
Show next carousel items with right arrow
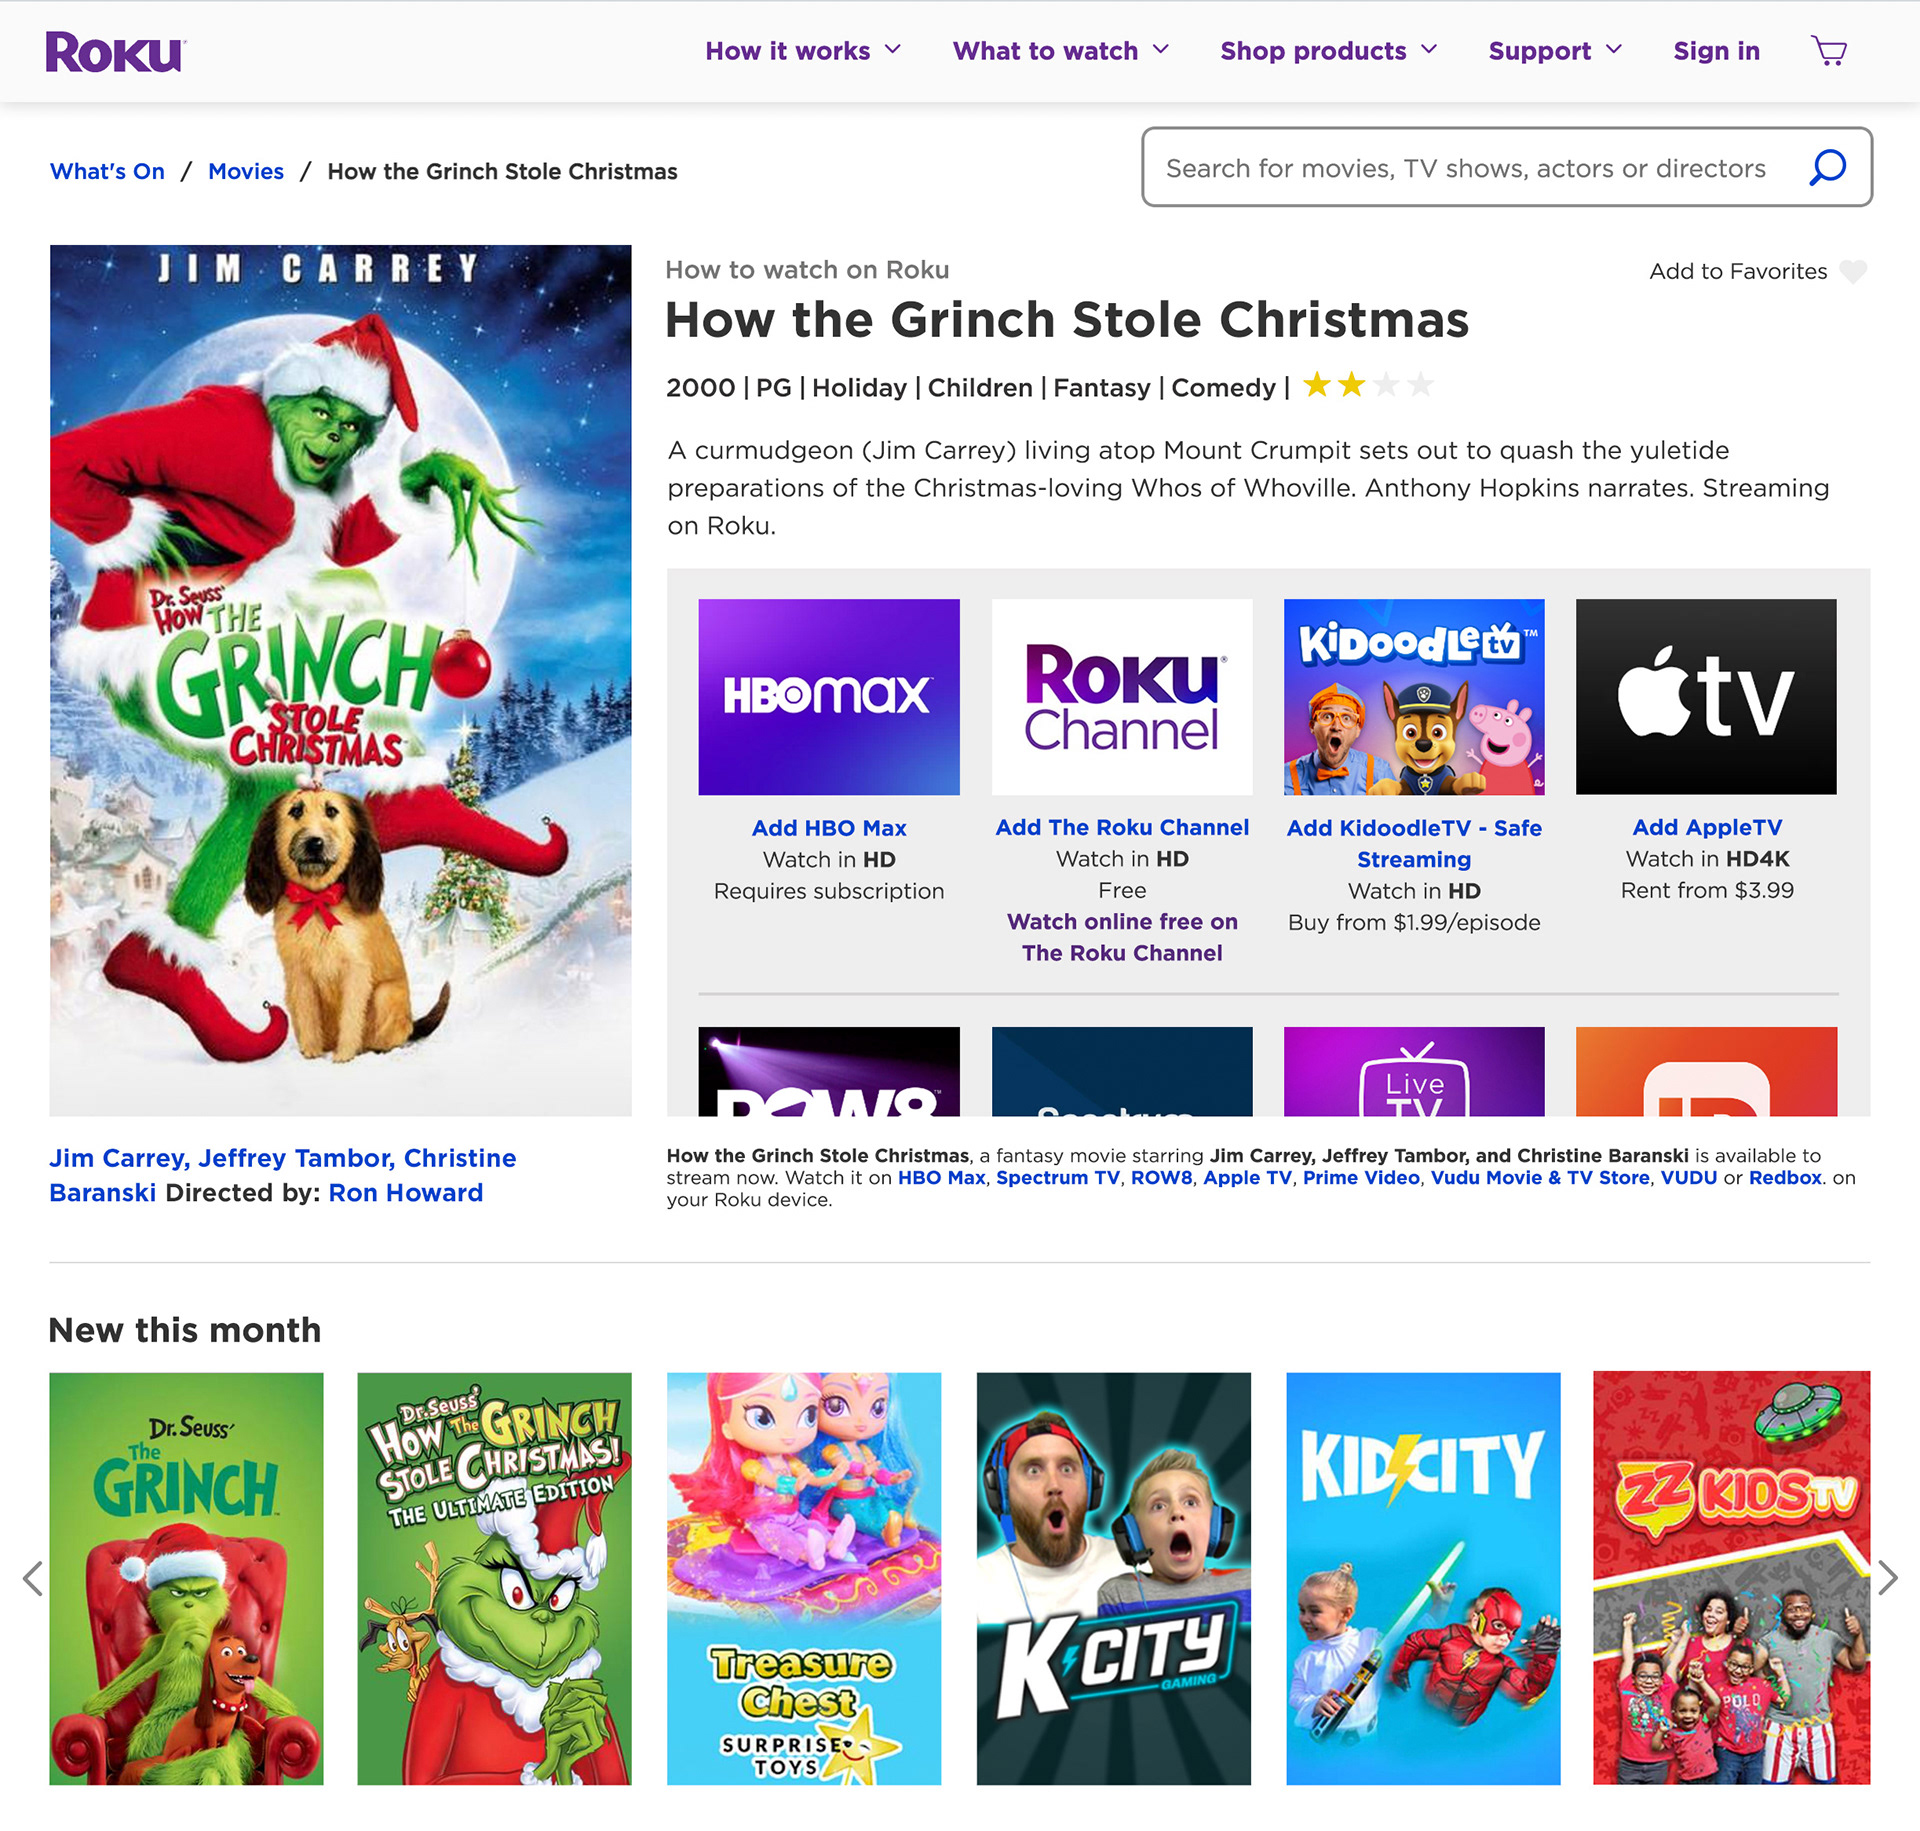click(x=1887, y=1578)
